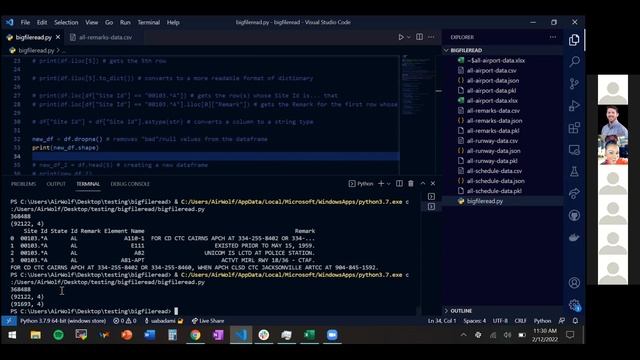Switch to the DEBUG CONSOLE tab

pos(130,184)
